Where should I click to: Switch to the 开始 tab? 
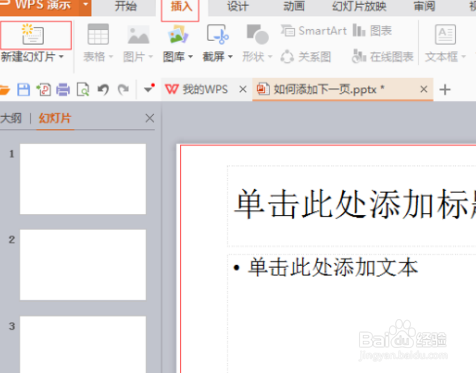tap(125, 6)
